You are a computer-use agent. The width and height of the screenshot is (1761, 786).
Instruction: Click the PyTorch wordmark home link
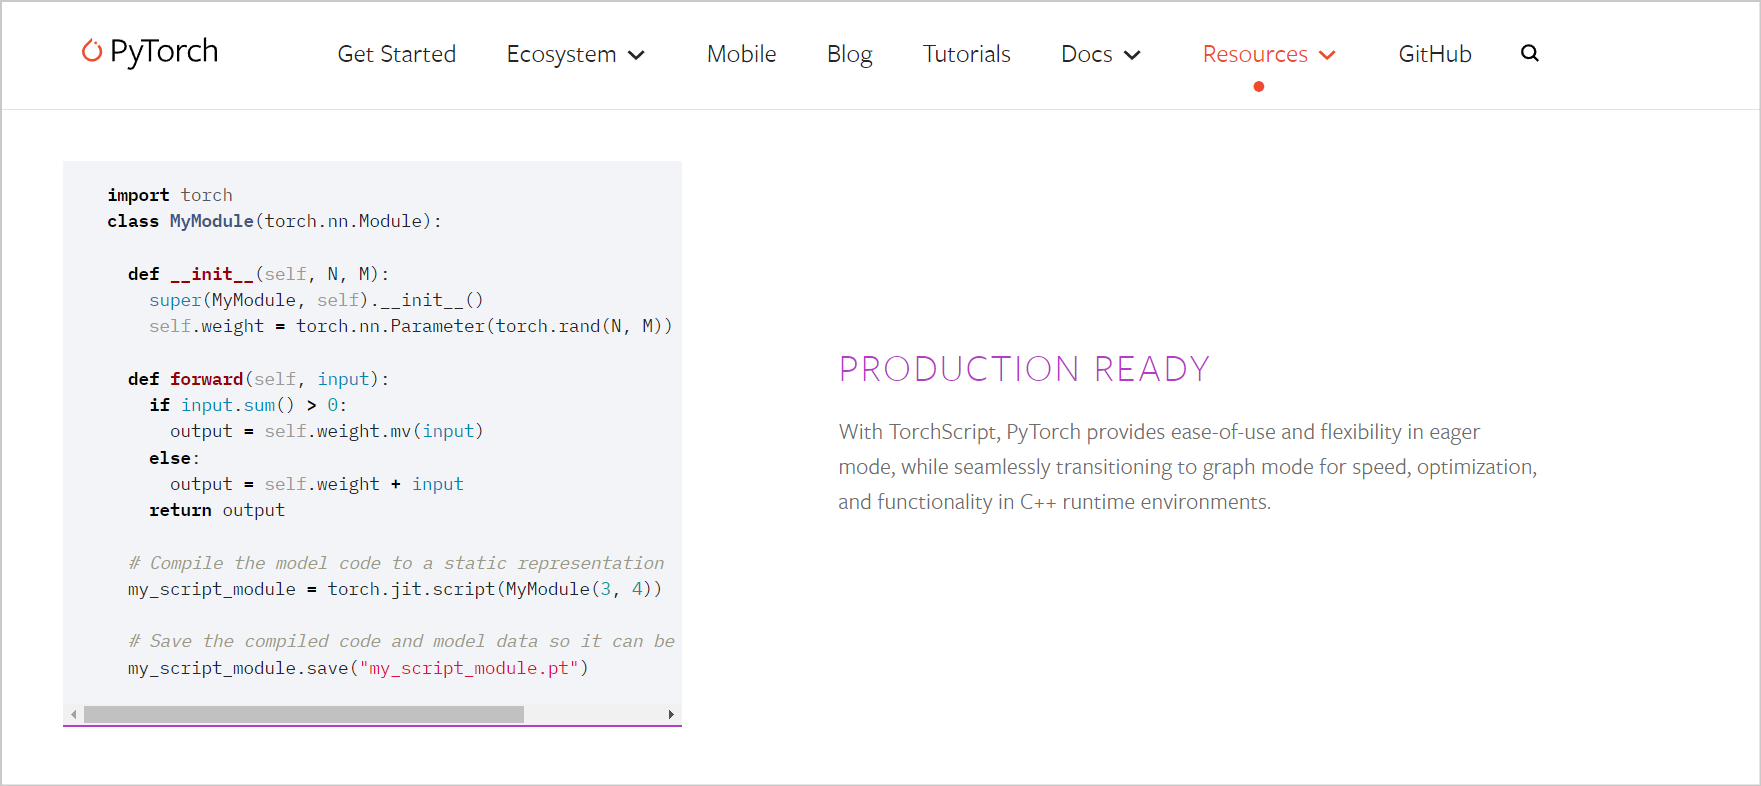[x=164, y=52]
